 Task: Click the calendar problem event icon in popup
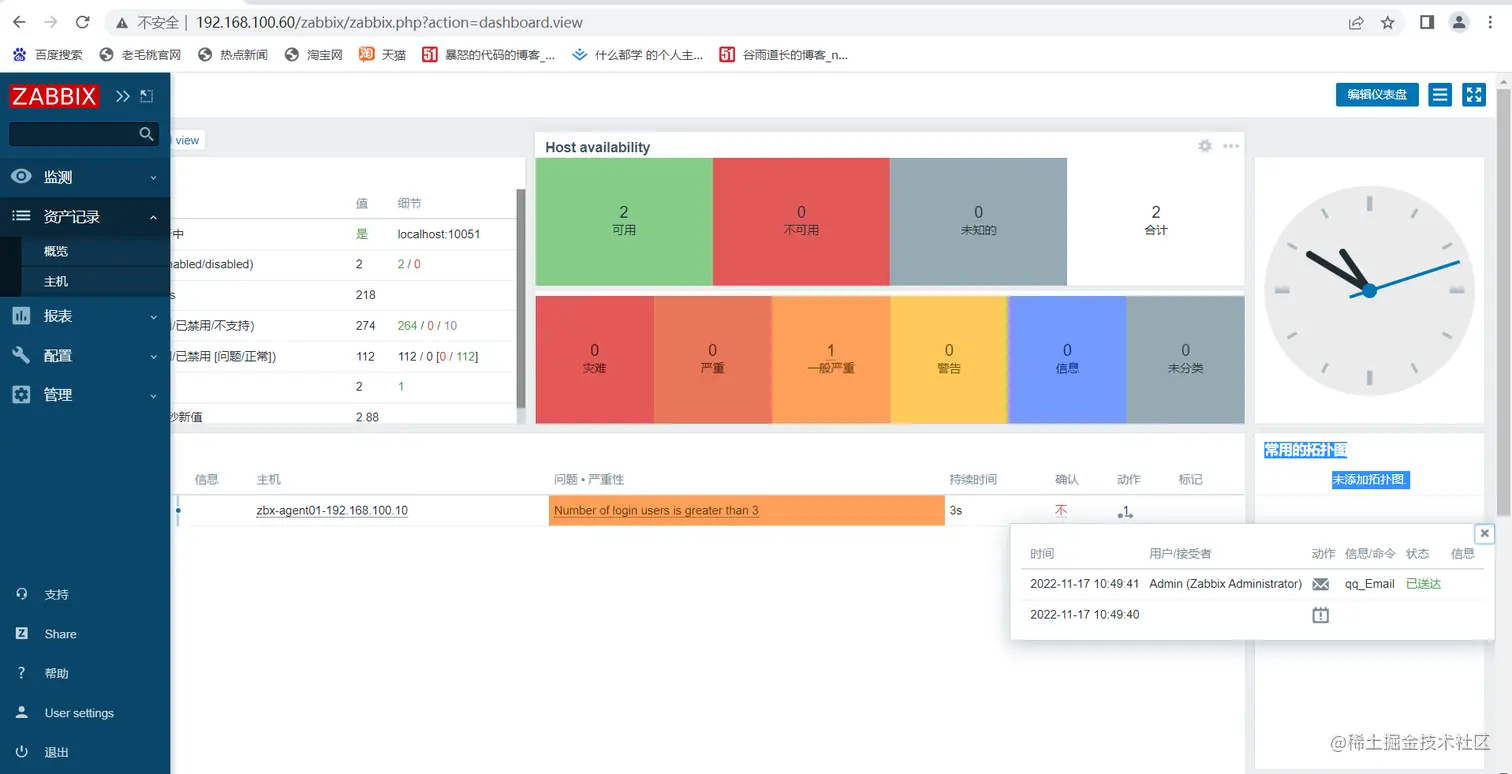1320,615
